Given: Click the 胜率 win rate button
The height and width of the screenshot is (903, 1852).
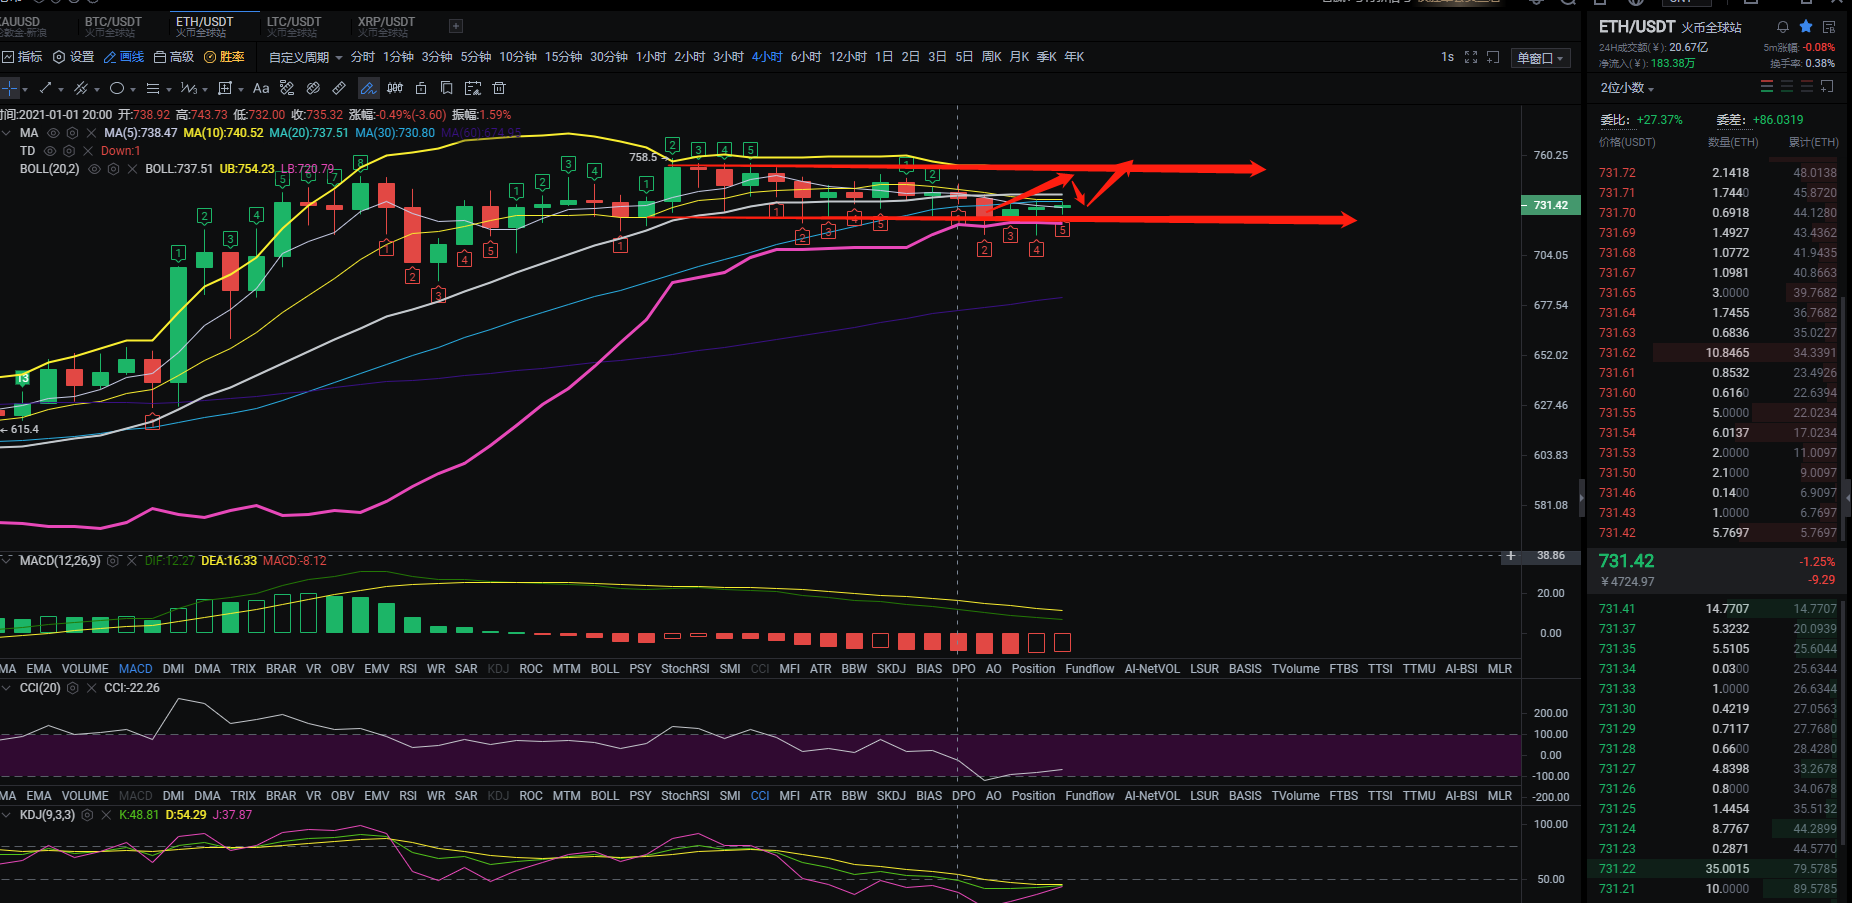Looking at the screenshot, I should click(x=225, y=57).
